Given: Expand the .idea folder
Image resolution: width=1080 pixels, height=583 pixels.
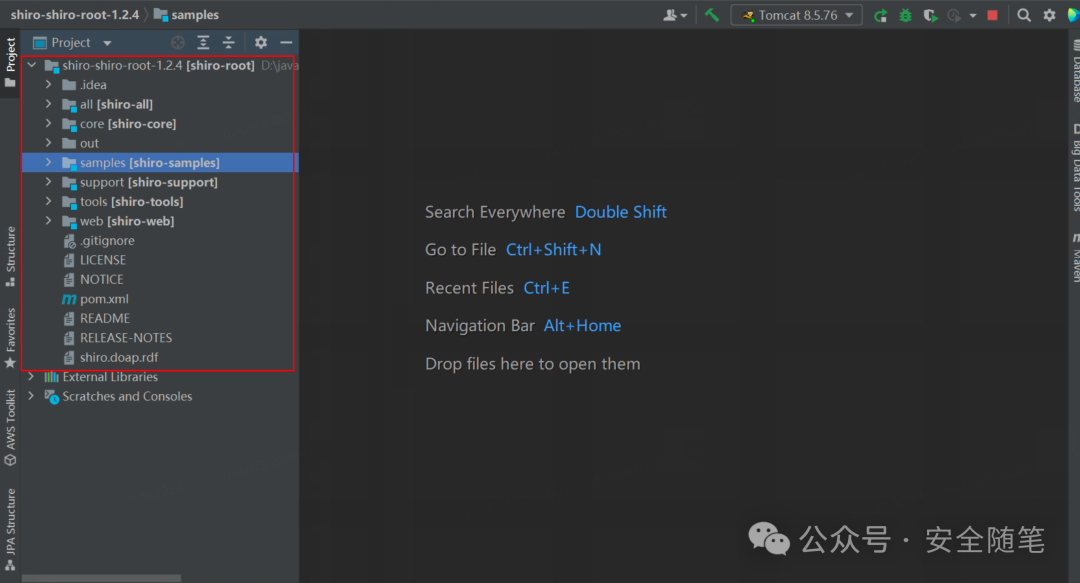Looking at the screenshot, I should (48, 84).
